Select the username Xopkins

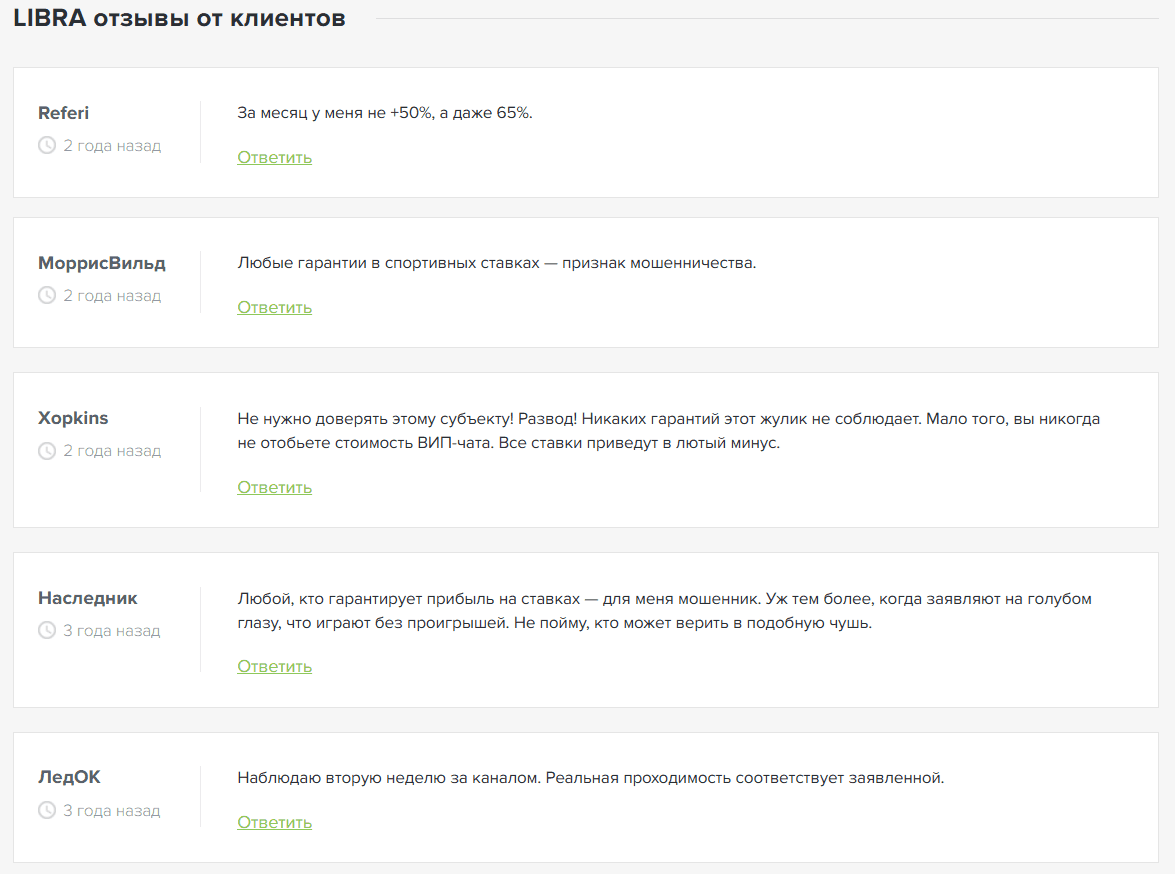(x=73, y=418)
